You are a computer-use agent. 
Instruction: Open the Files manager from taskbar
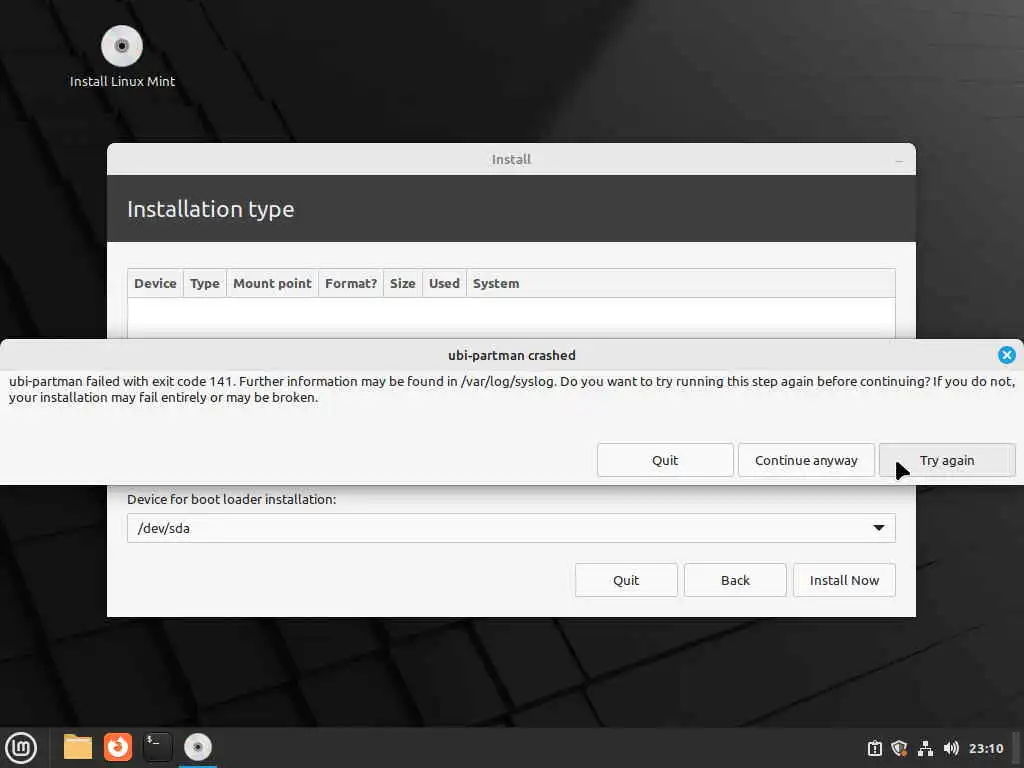tap(78, 747)
